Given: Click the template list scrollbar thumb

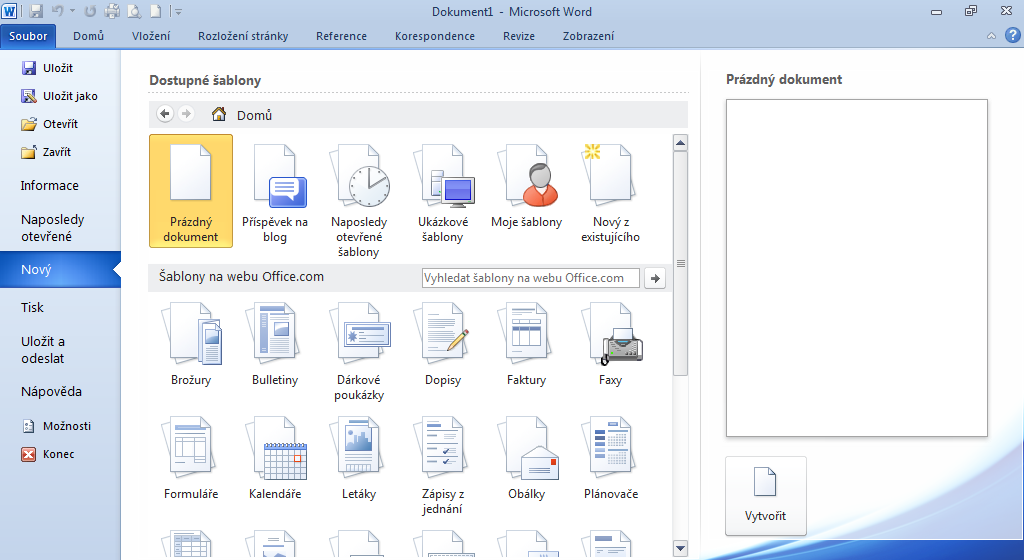Looking at the screenshot, I should click(680, 264).
